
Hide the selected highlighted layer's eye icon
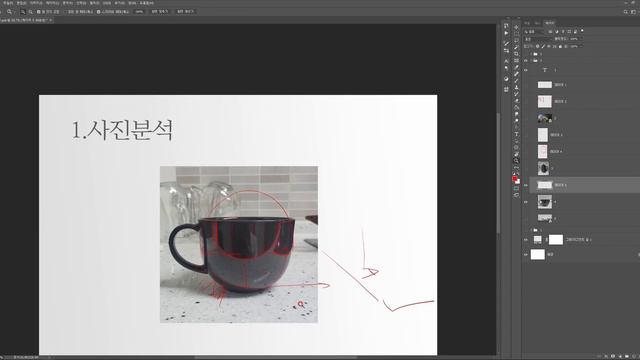526,185
